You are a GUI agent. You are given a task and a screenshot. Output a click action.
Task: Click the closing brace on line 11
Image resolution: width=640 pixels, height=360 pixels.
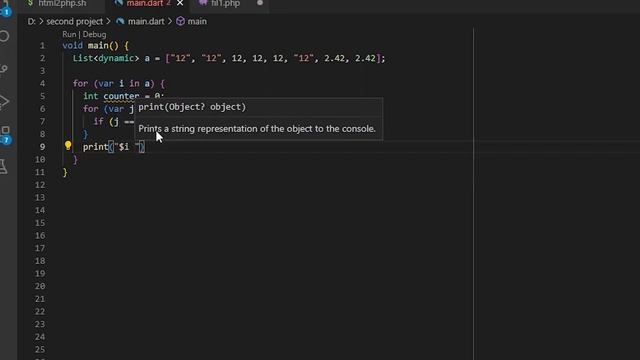65,172
